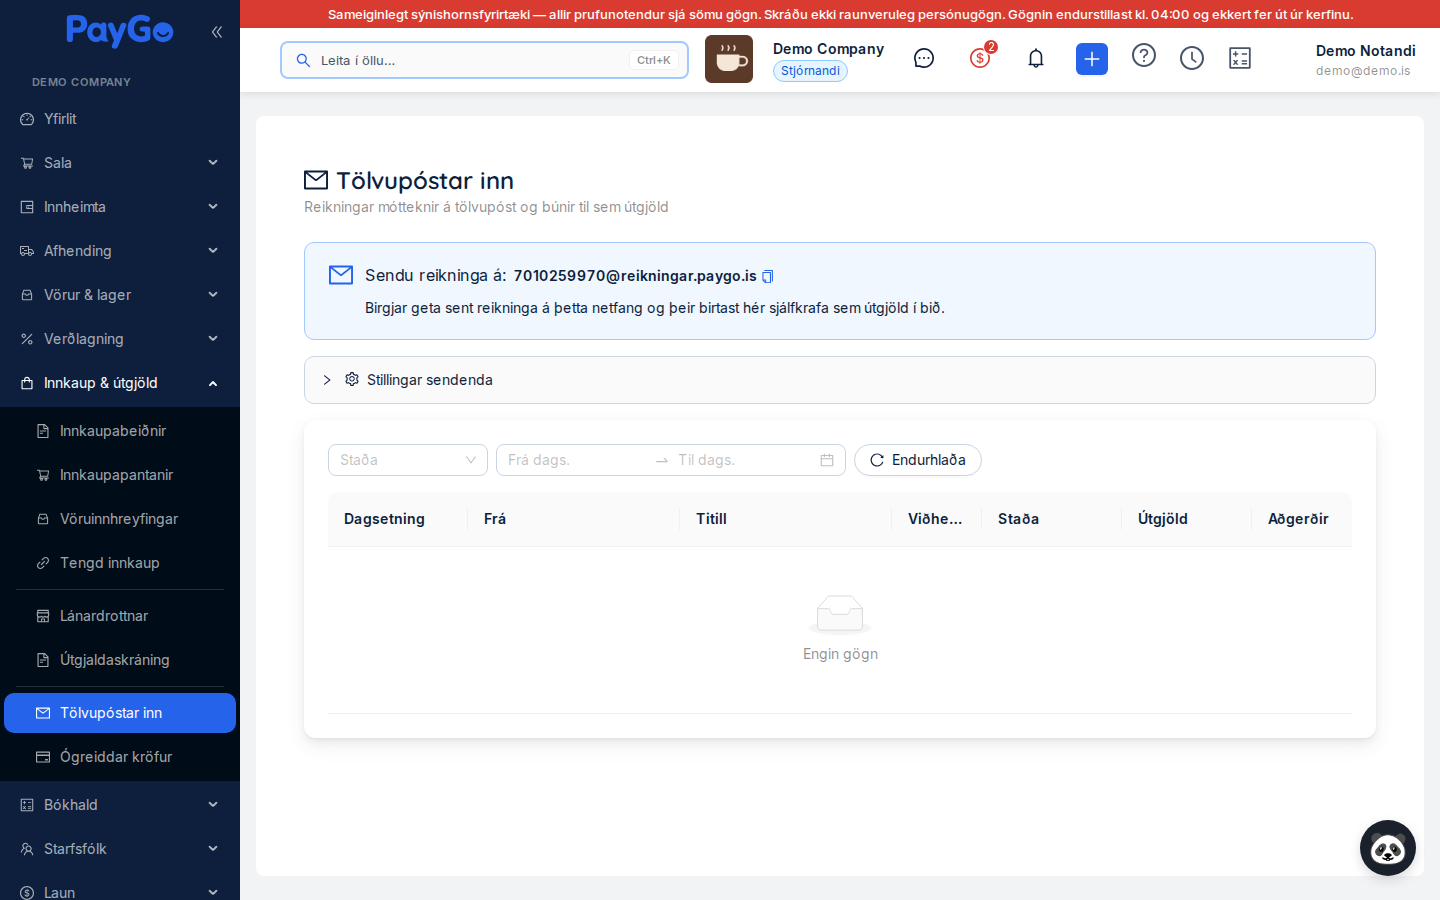
Task: Expand the Afhending menu
Action: coord(120,251)
